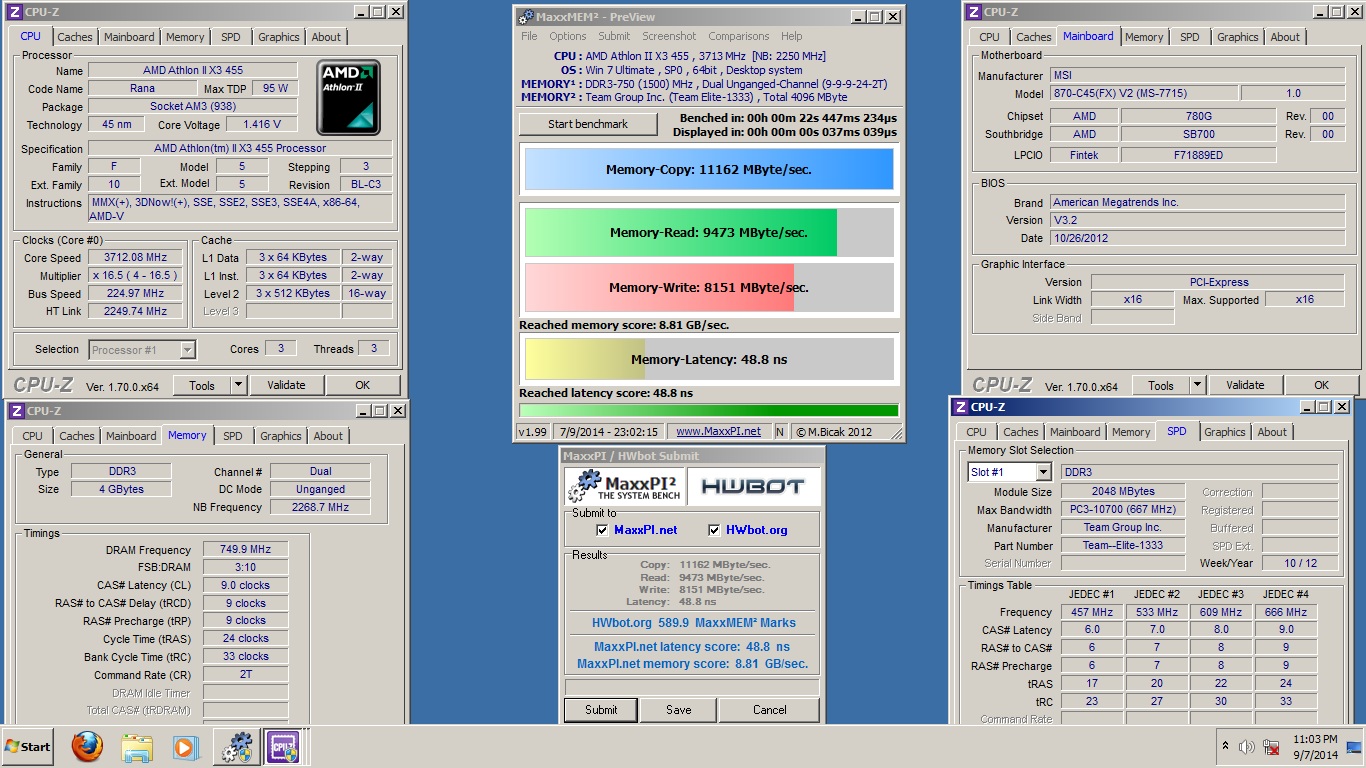Click title bar icon of CPU-Z Memory window
Screen dimensions: 1366x768
(x=16, y=411)
